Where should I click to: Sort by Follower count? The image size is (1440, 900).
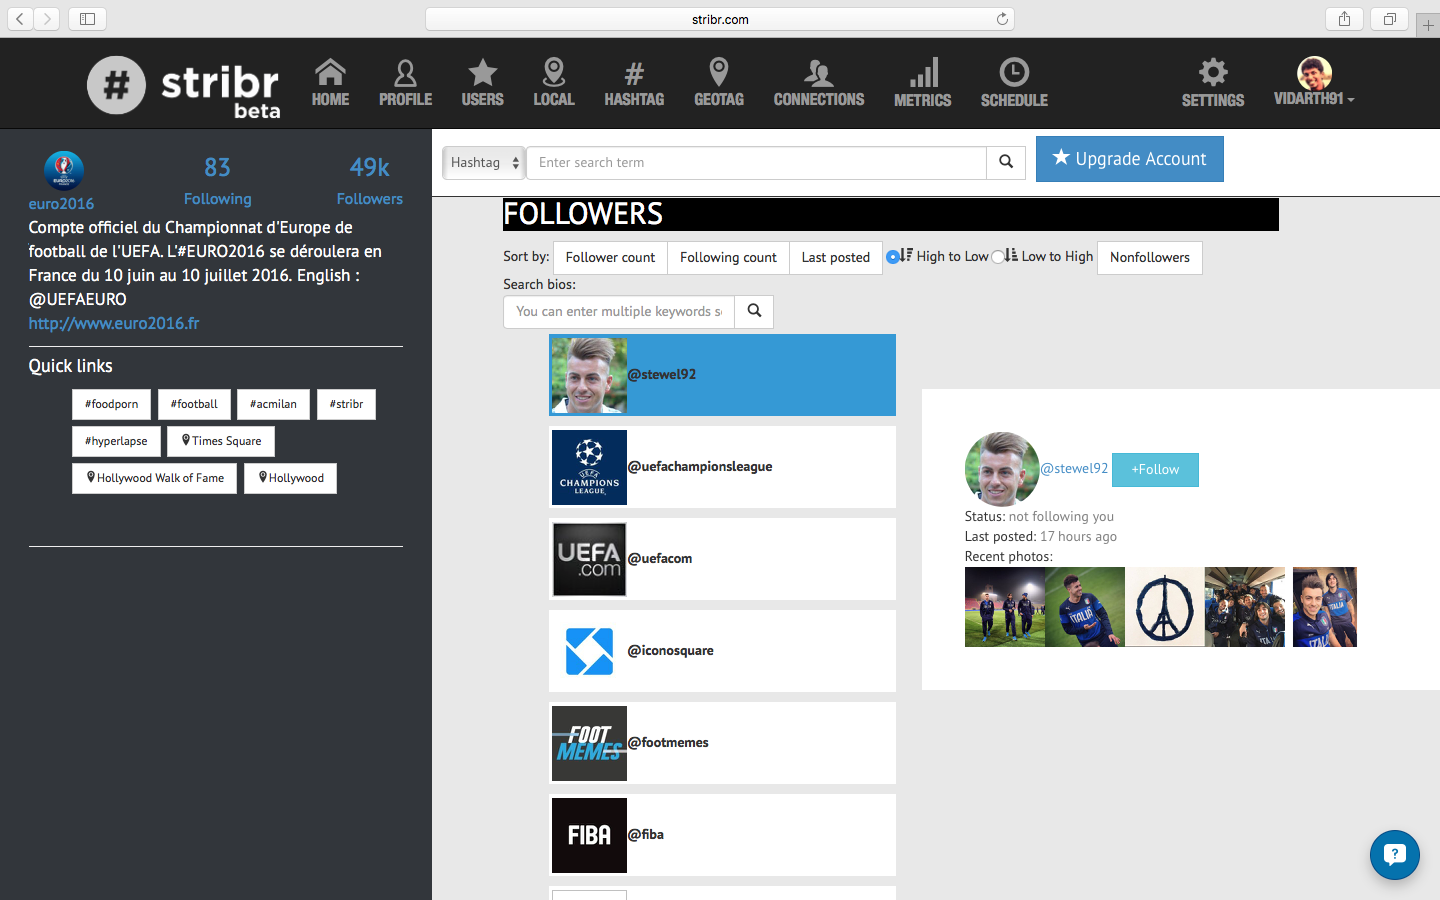[x=610, y=257]
